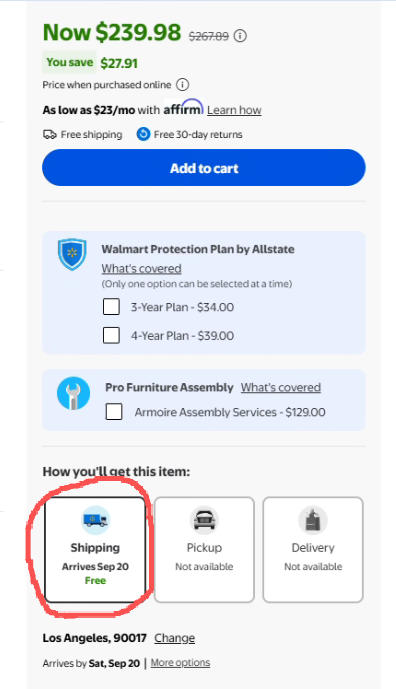Image resolution: width=396 pixels, height=689 pixels.
Task: Click the Pro Furniture Assembly wrench icon
Action: (73, 393)
